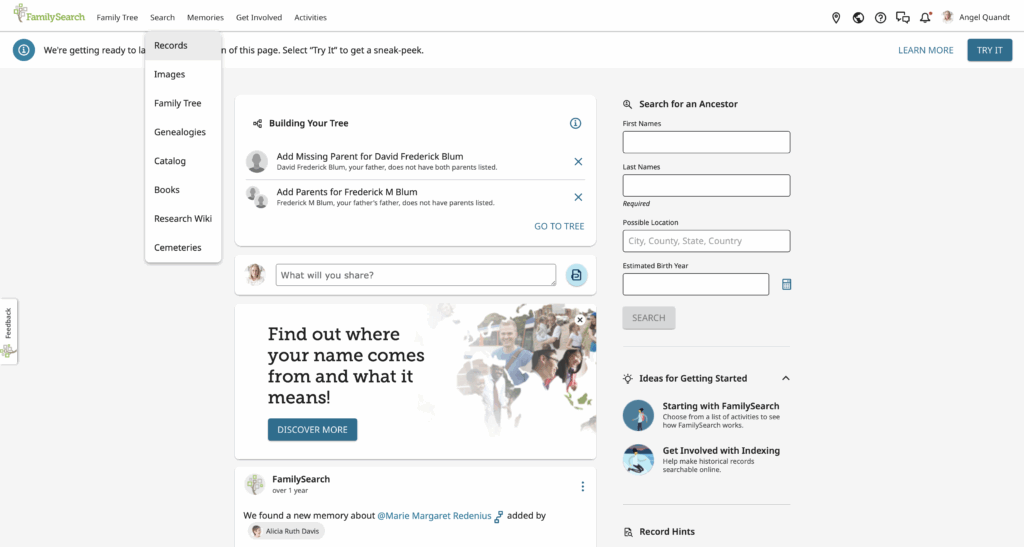1024x547 pixels.
Task: Click the What will you share box
Action: (x=415, y=275)
